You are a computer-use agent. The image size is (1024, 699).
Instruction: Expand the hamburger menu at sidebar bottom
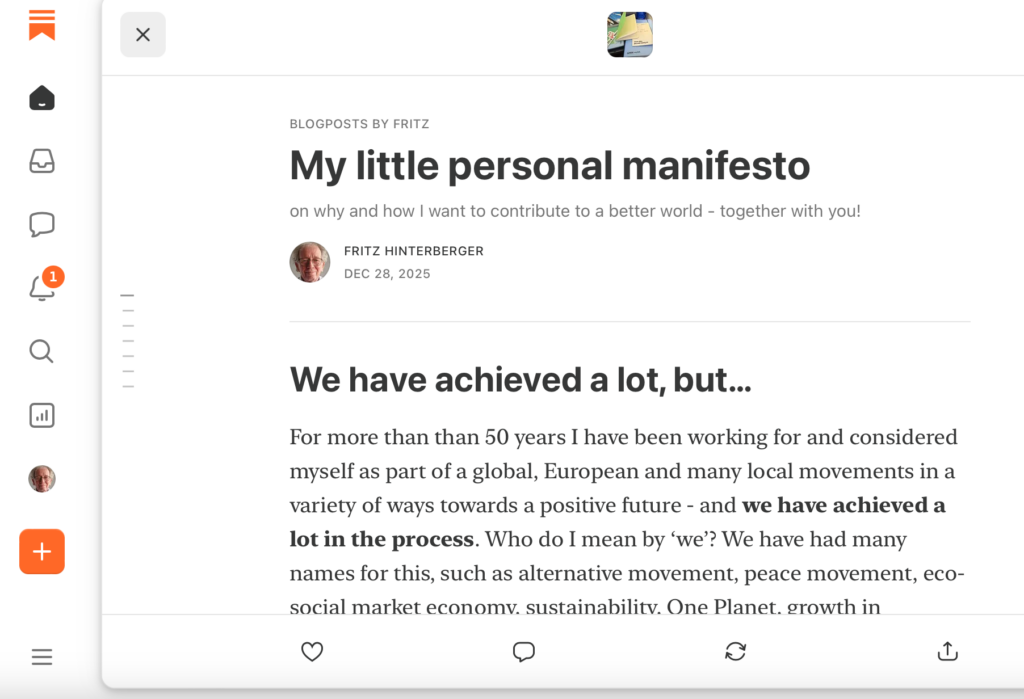click(x=42, y=657)
